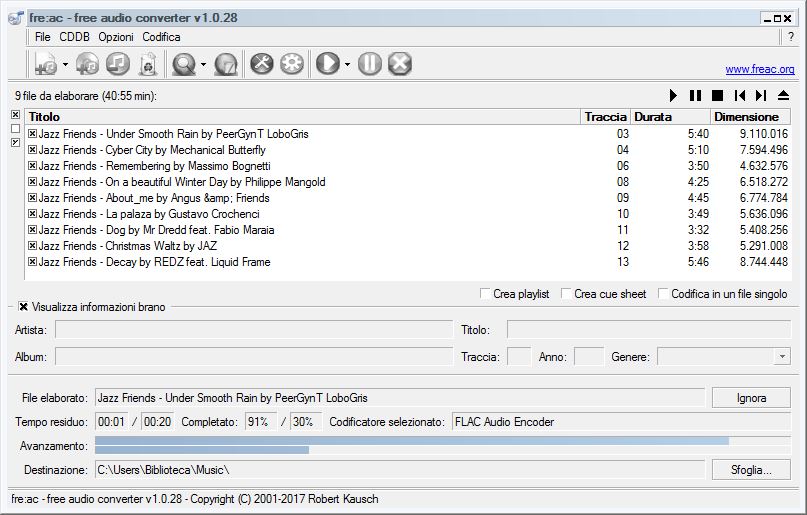Click the music note remove-track toolbar icon

point(118,64)
